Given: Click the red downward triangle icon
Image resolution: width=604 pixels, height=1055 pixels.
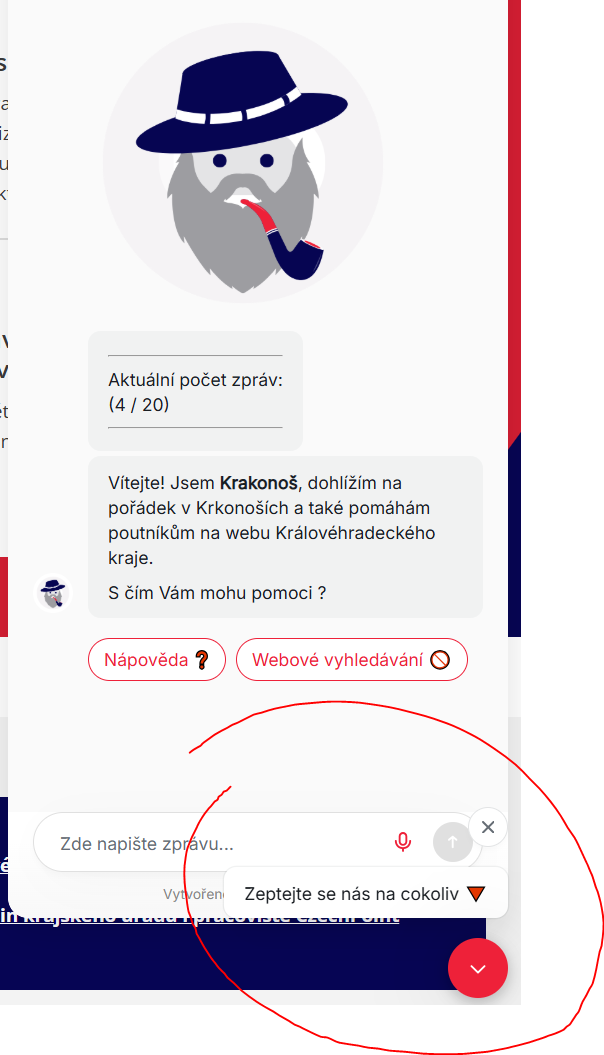Looking at the screenshot, I should pyautogui.click(x=476, y=894).
